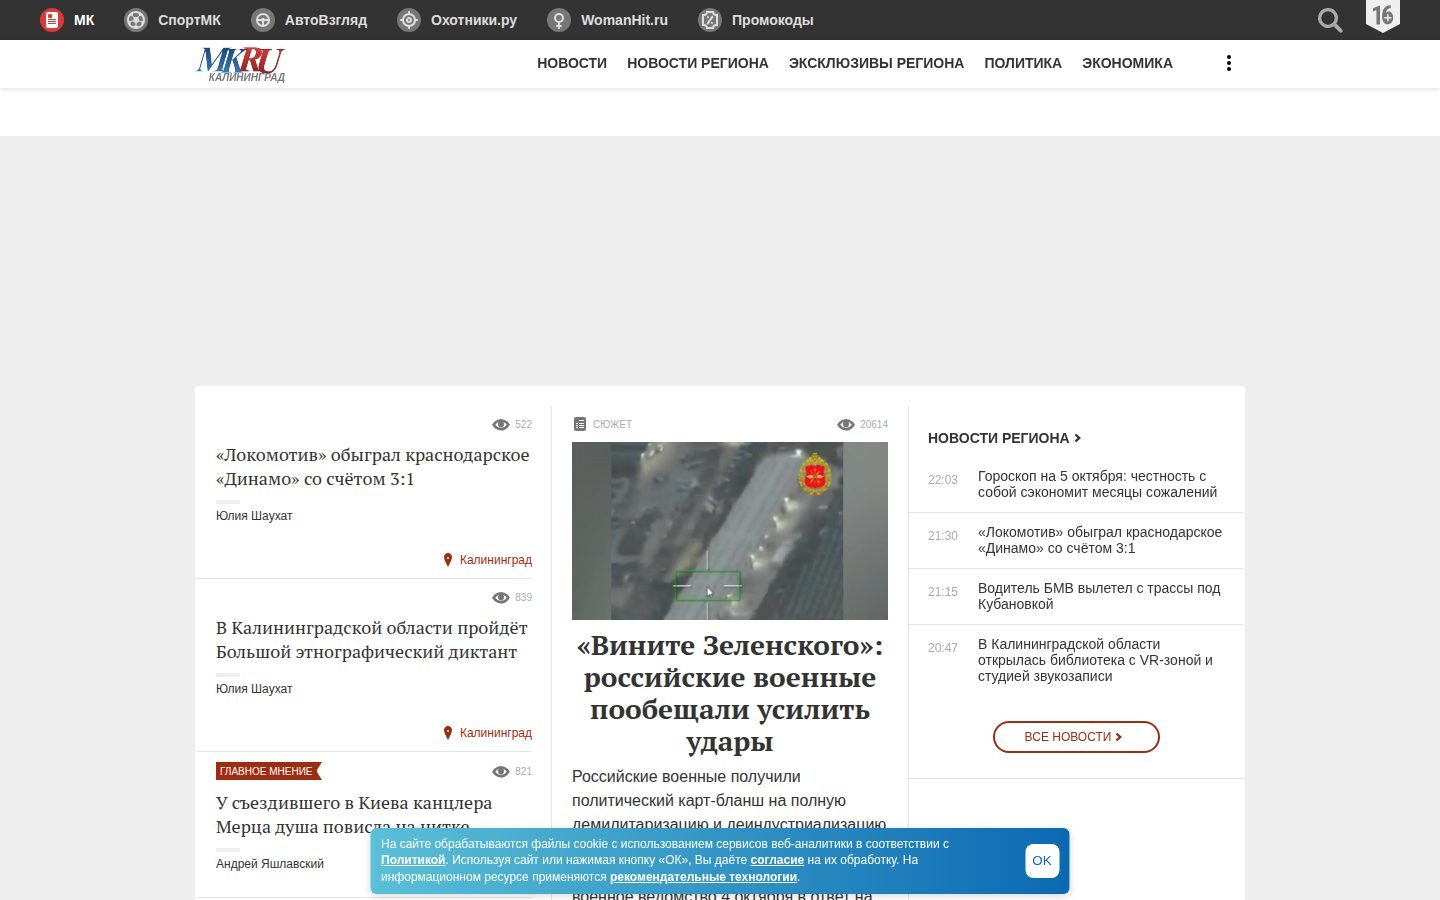Click the Промокоды coupon icon
Viewport: 1440px width, 900px height.
click(710, 20)
